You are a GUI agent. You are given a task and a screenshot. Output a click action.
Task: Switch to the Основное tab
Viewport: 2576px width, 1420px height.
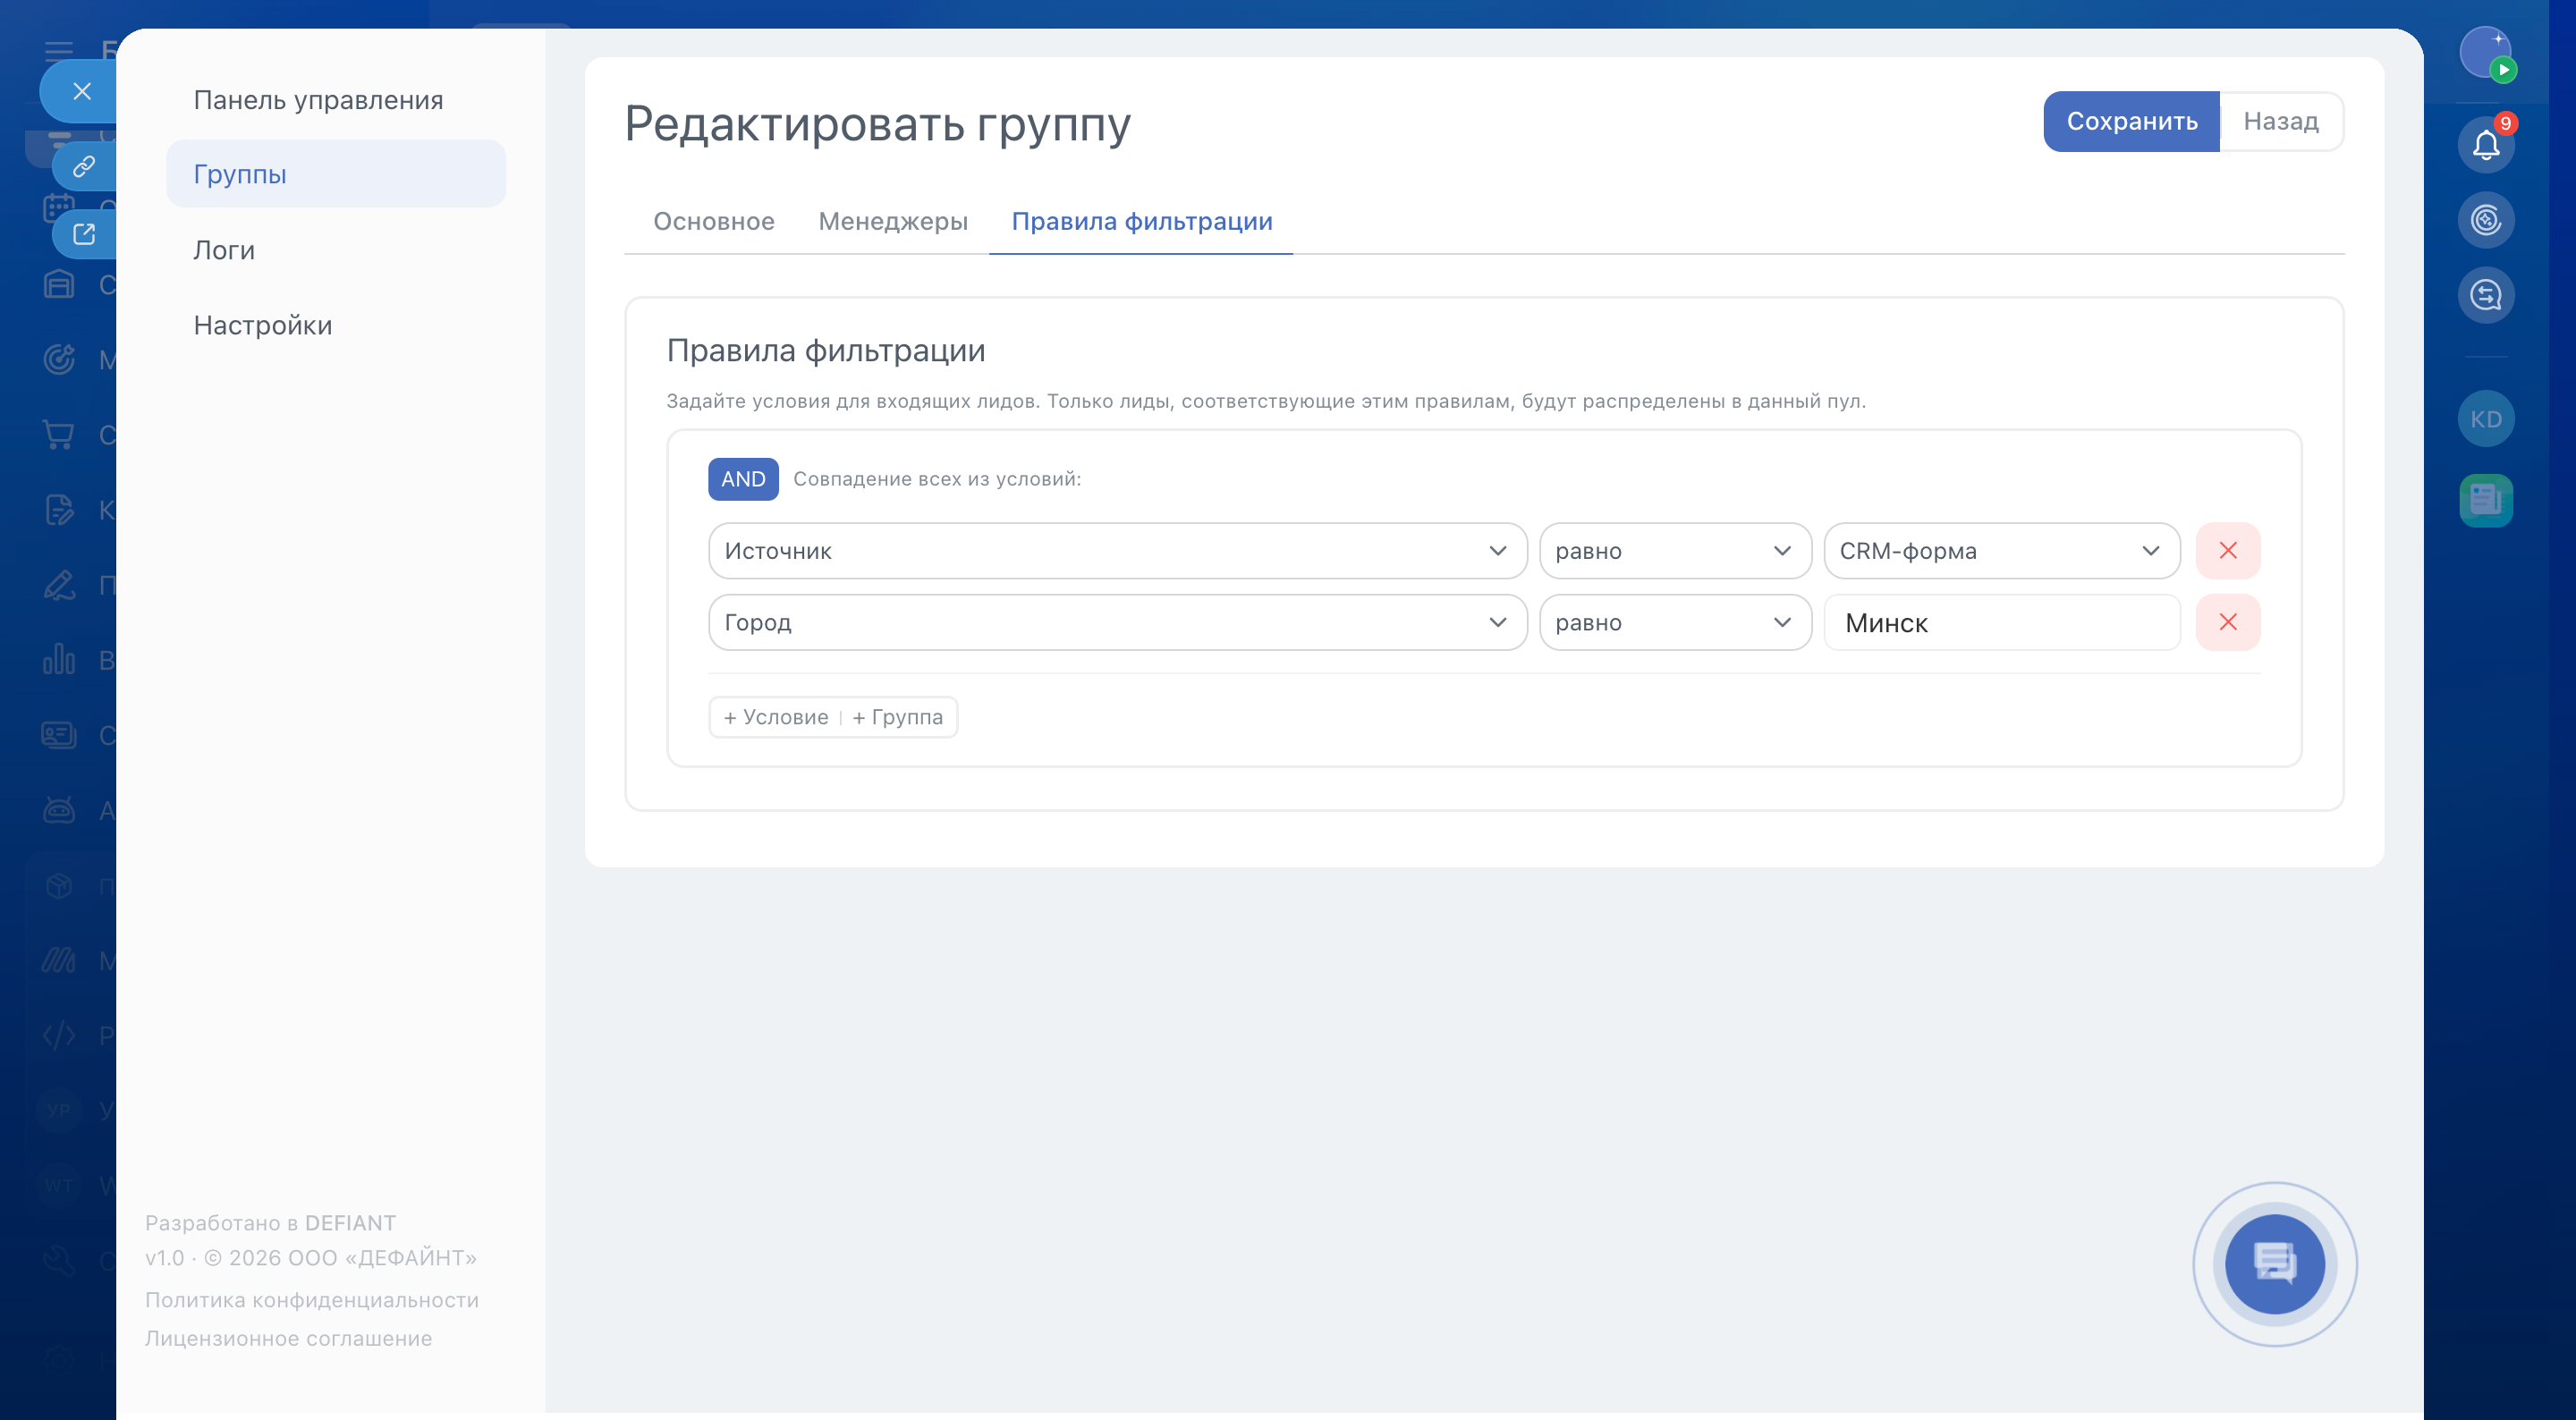point(713,221)
